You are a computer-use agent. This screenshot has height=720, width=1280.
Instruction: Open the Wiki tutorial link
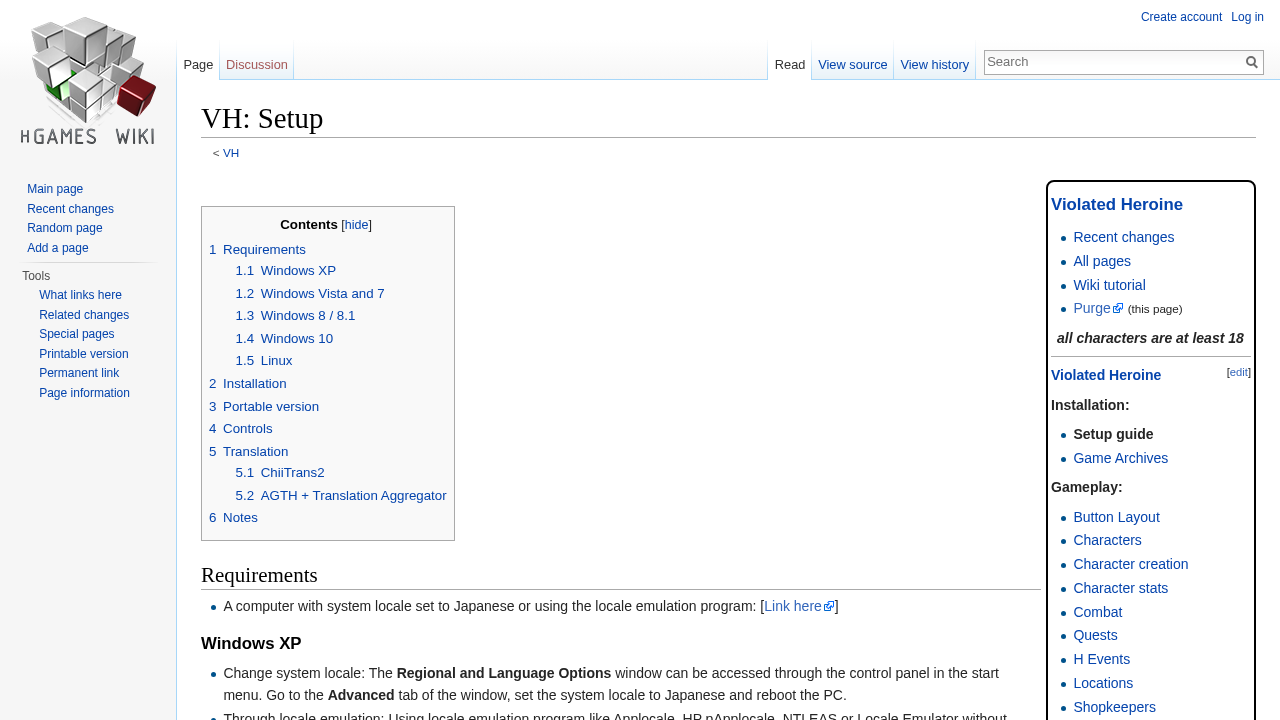(1109, 285)
